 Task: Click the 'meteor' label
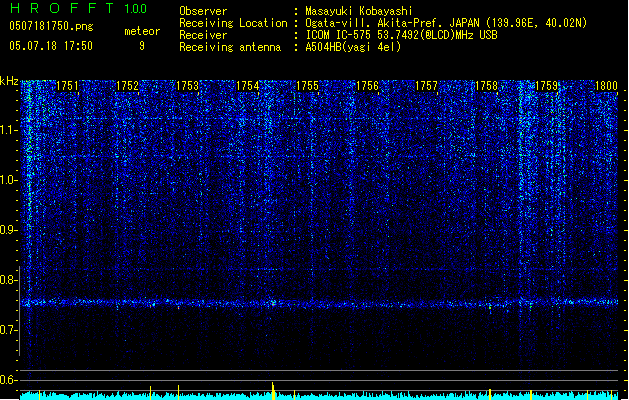(142, 31)
